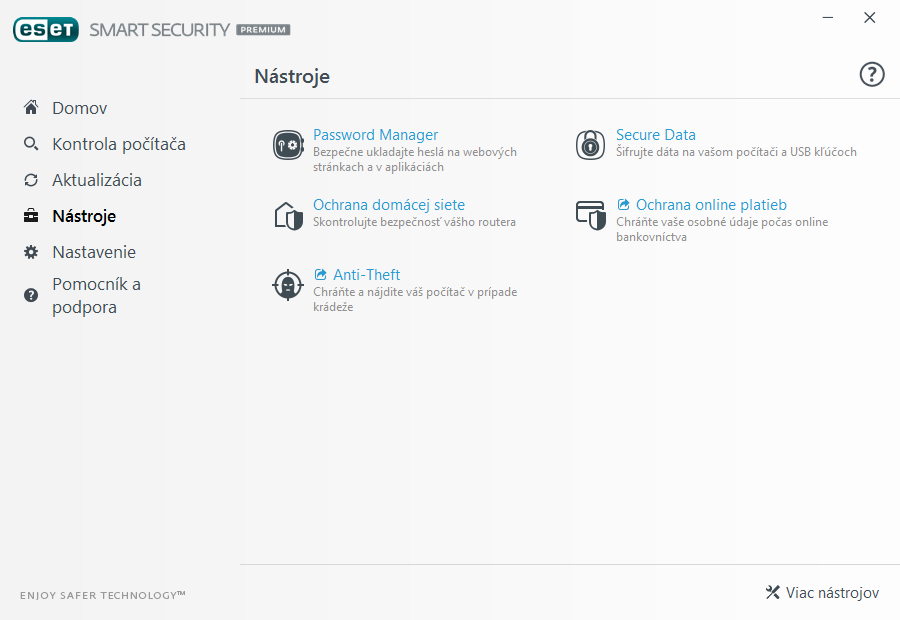Open Pomocník a podpora page
Image resolution: width=900 pixels, height=620 pixels.
[x=96, y=296]
